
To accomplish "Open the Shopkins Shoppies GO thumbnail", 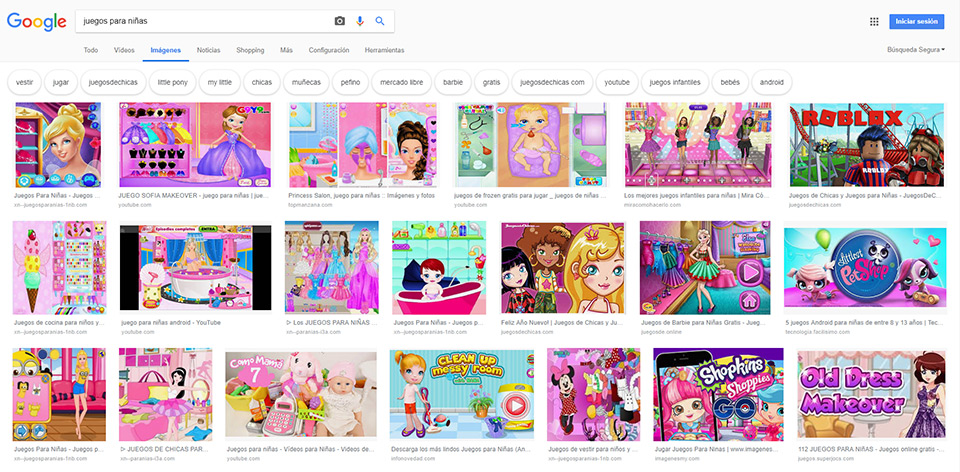I will 719,395.
